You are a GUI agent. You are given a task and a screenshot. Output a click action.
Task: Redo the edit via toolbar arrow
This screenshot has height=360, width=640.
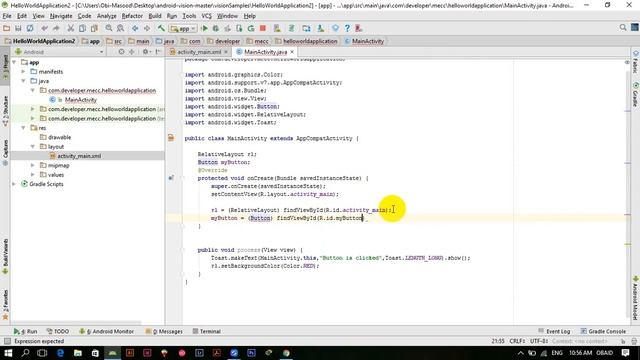[x=56, y=28]
